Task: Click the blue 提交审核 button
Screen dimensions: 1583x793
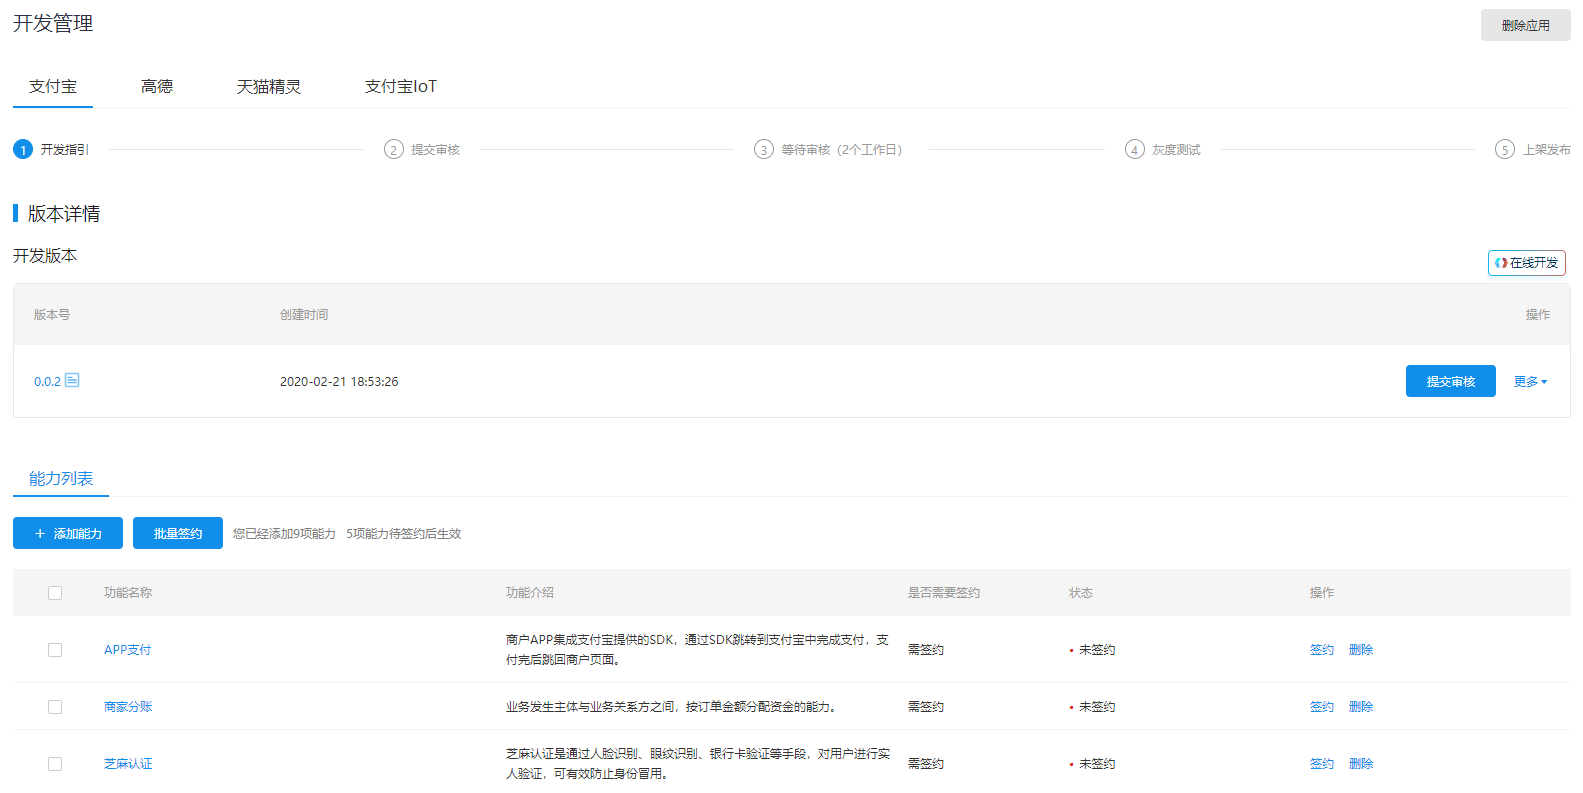Action: pos(1451,381)
